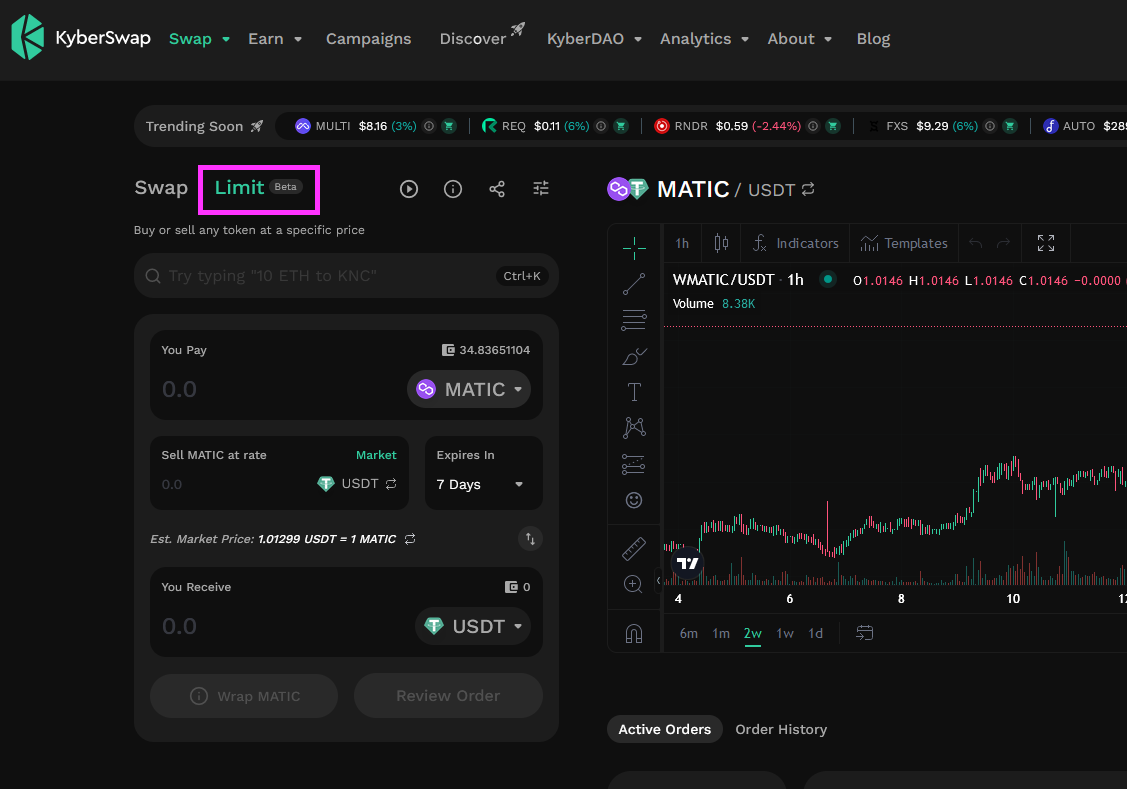The height and width of the screenshot is (789, 1127).
Task: Expand the KyberDAO menu dropdown
Action: click(638, 40)
